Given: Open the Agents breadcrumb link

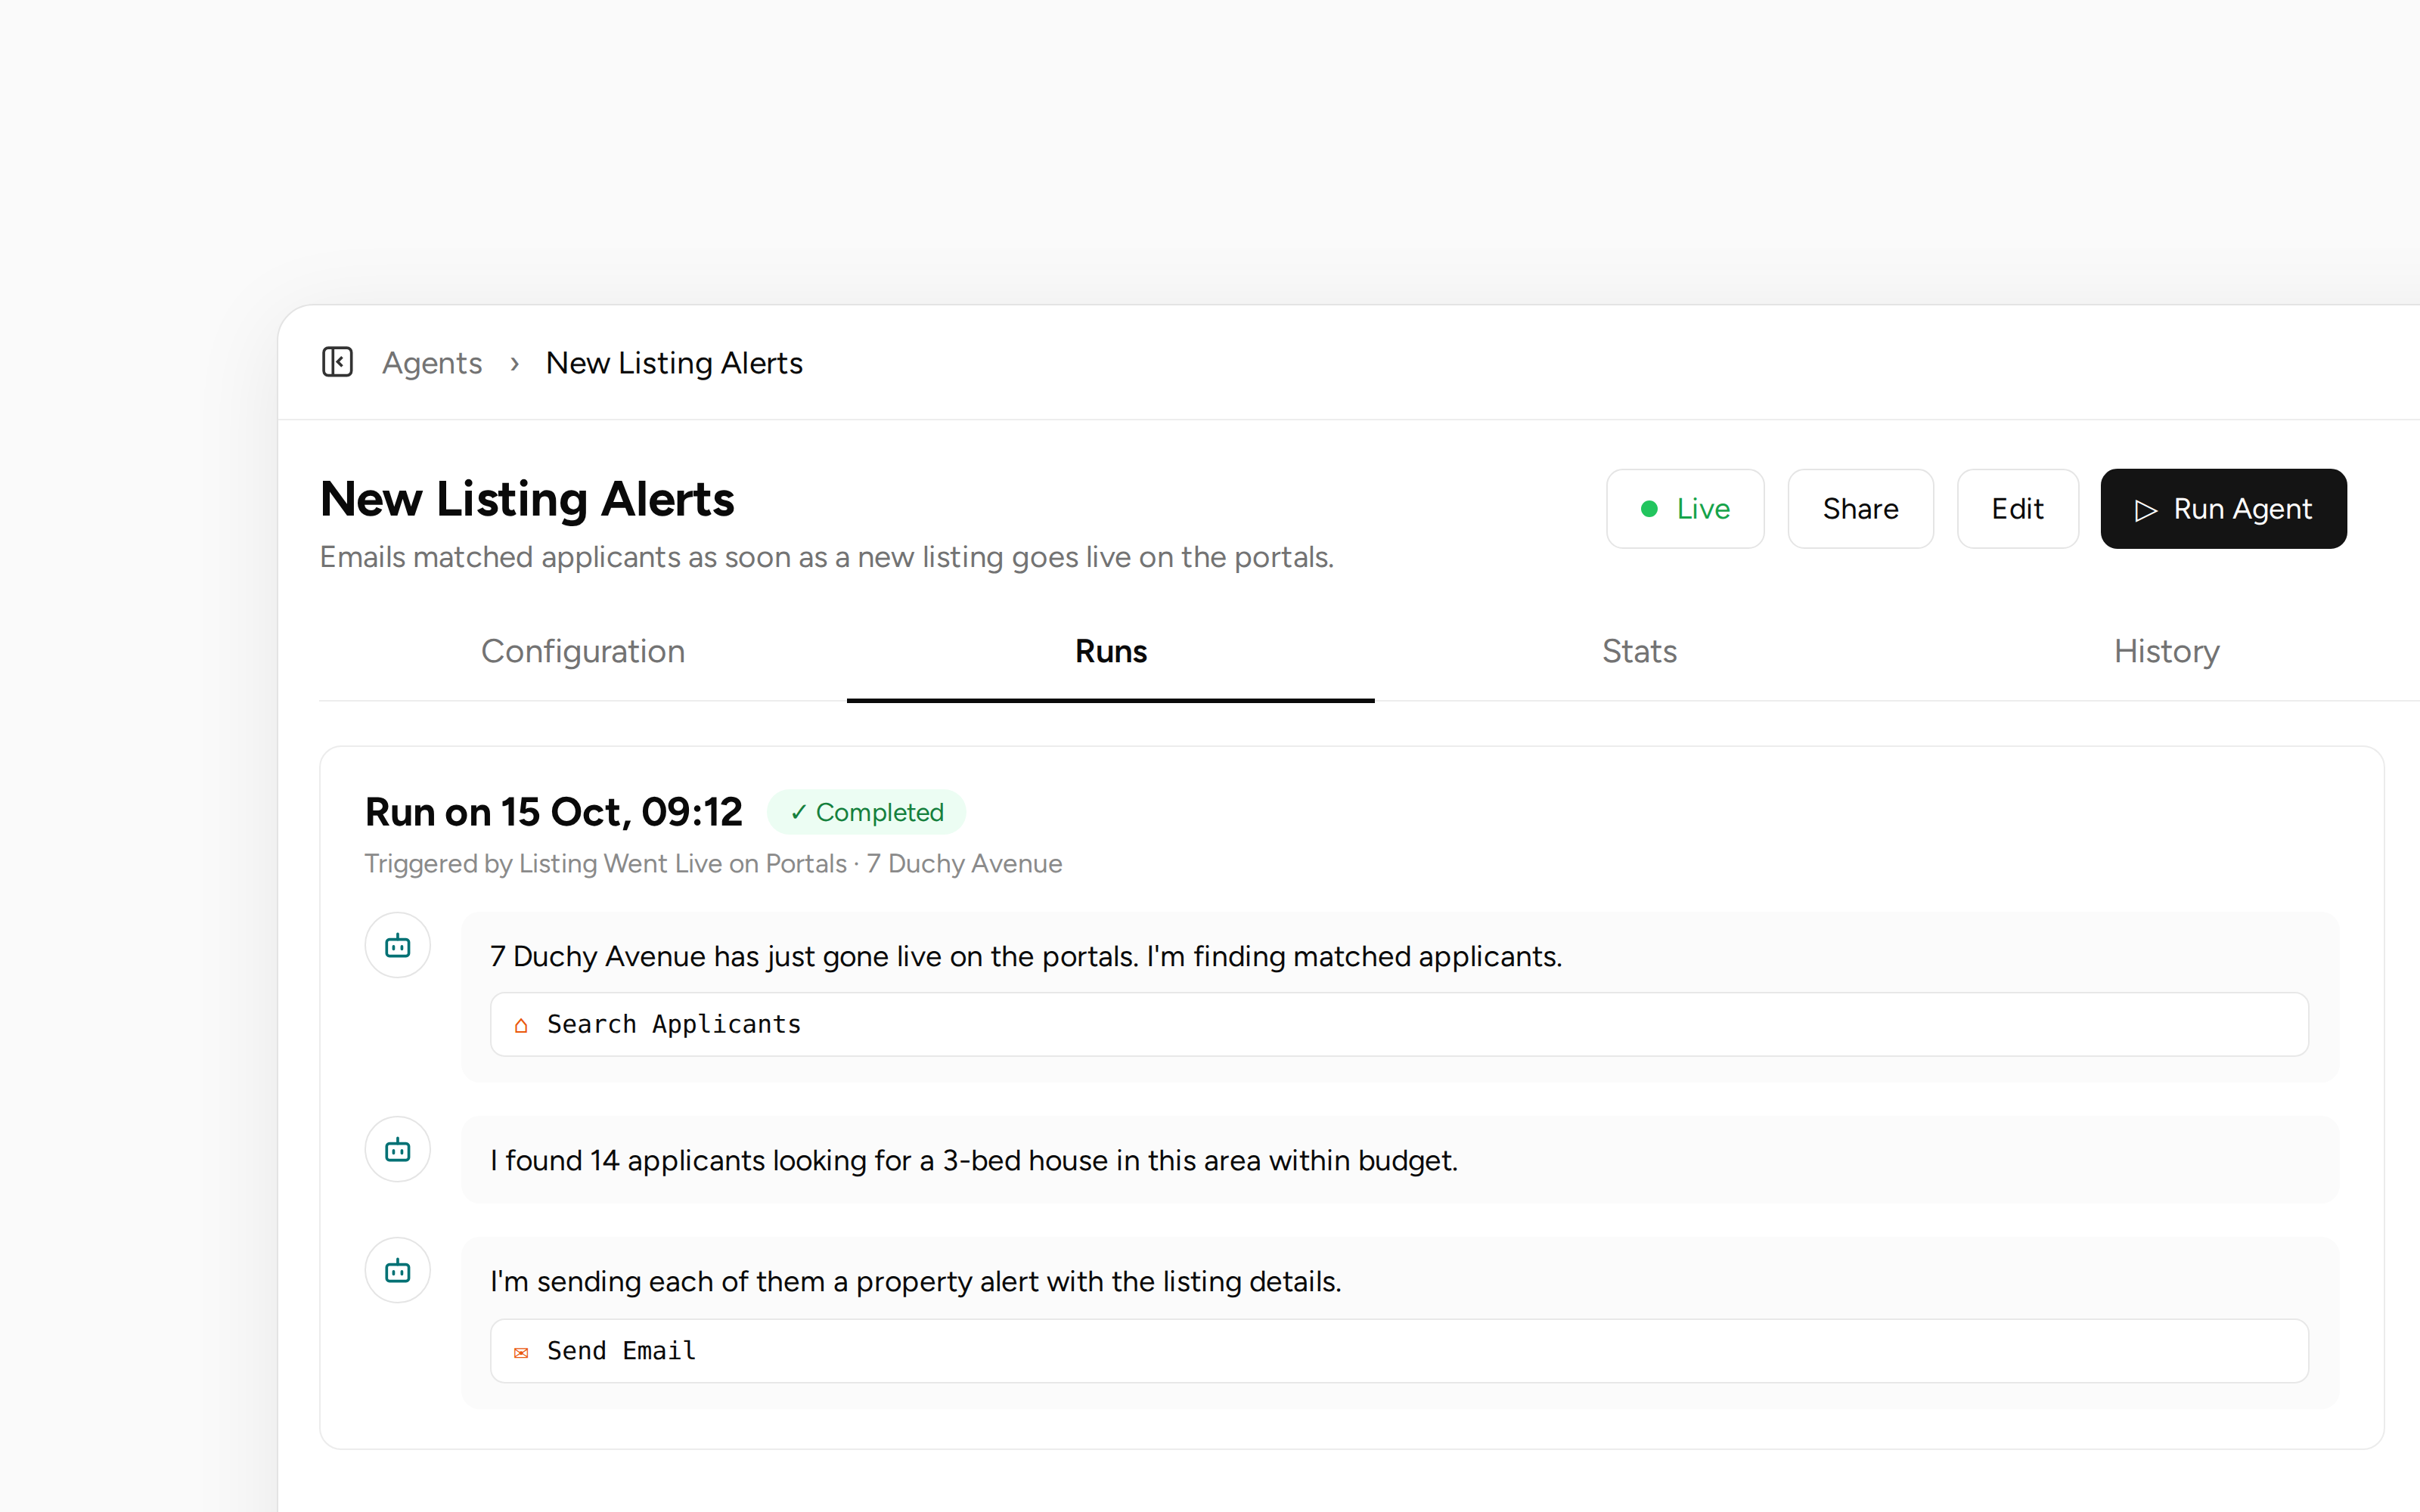Looking at the screenshot, I should pyautogui.click(x=432, y=363).
